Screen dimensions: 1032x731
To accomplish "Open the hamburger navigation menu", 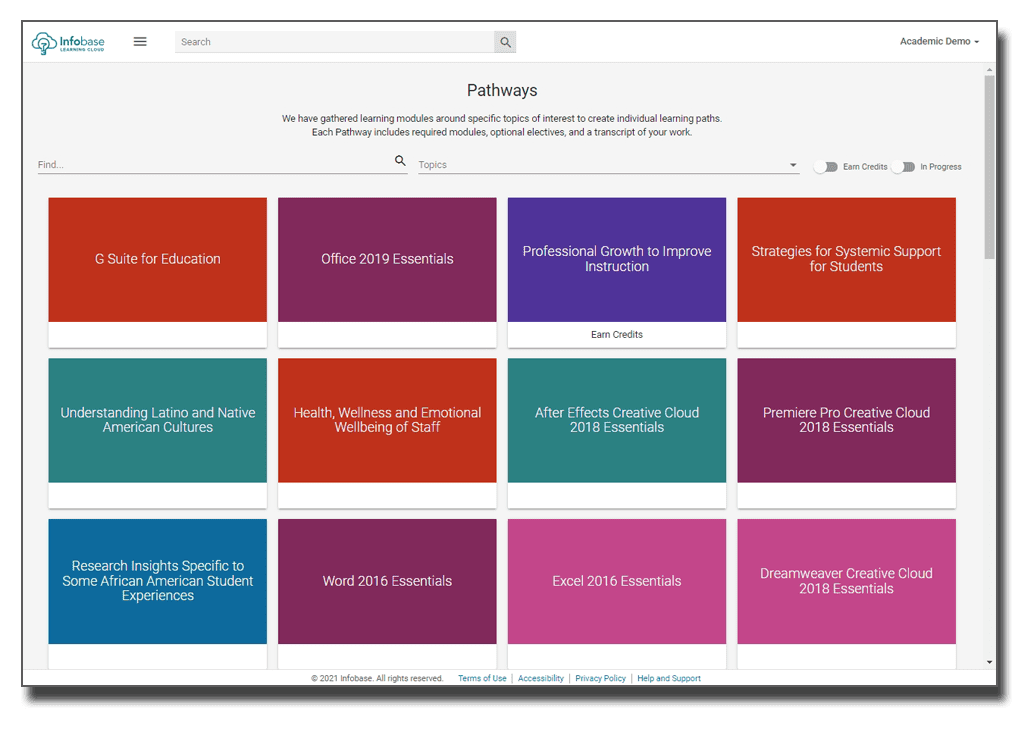I will pos(140,41).
